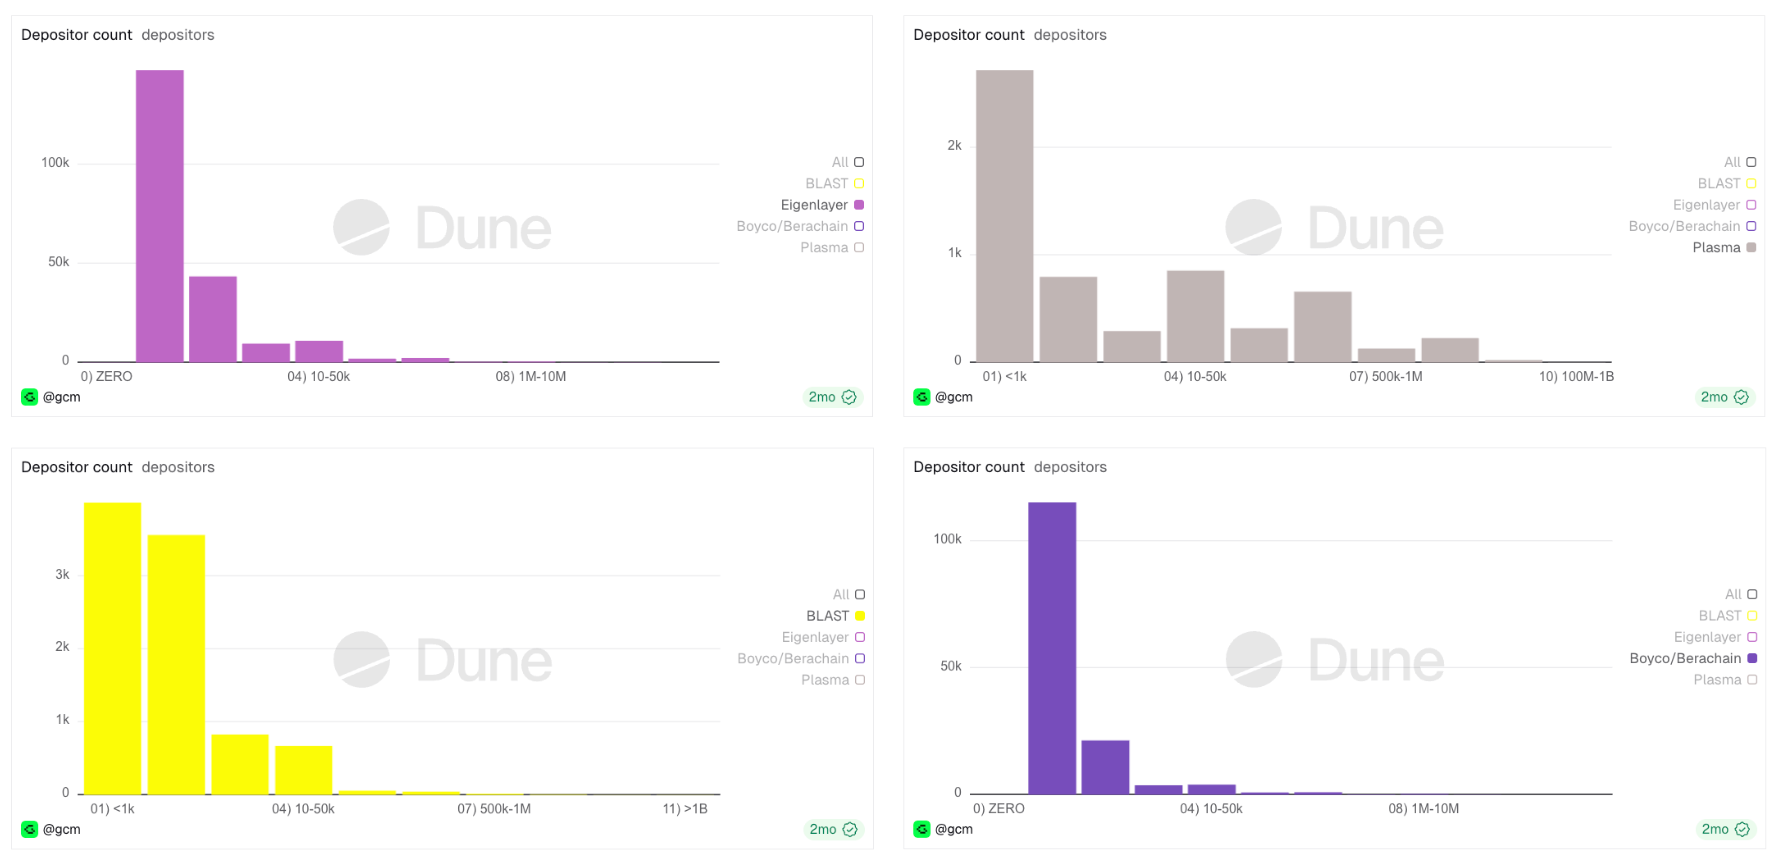The height and width of the screenshot is (862, 1779).
Task: Enable the All series in Eigenlayer chart legend
Action: point(858,162)
